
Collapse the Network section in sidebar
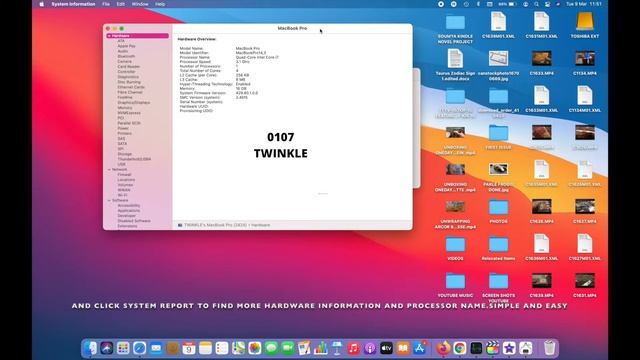(x=109, y=169)
